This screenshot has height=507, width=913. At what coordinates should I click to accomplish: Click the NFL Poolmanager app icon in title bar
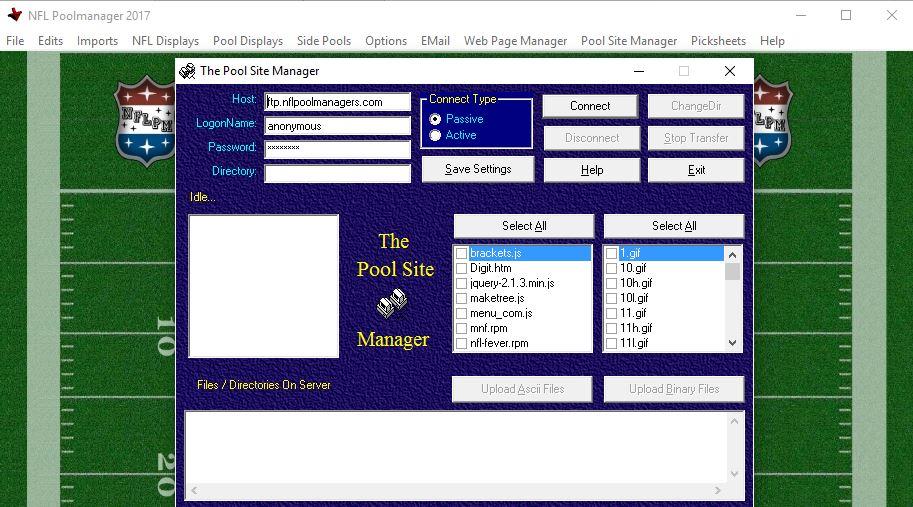tap(15, 15)
